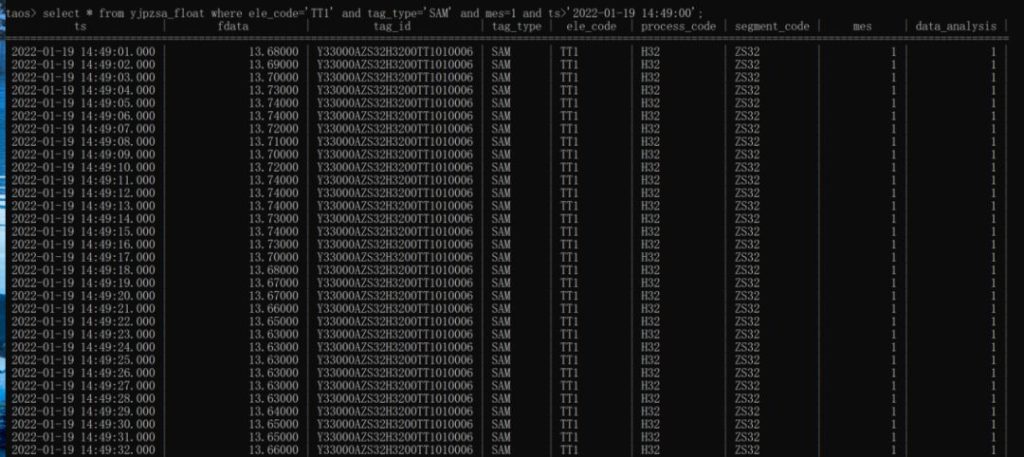Click the timestamp 2022-01-19 14:49:20.000
Viewport: 1024px width, 457px height.
pyautogui.click(x=84, y=296)
